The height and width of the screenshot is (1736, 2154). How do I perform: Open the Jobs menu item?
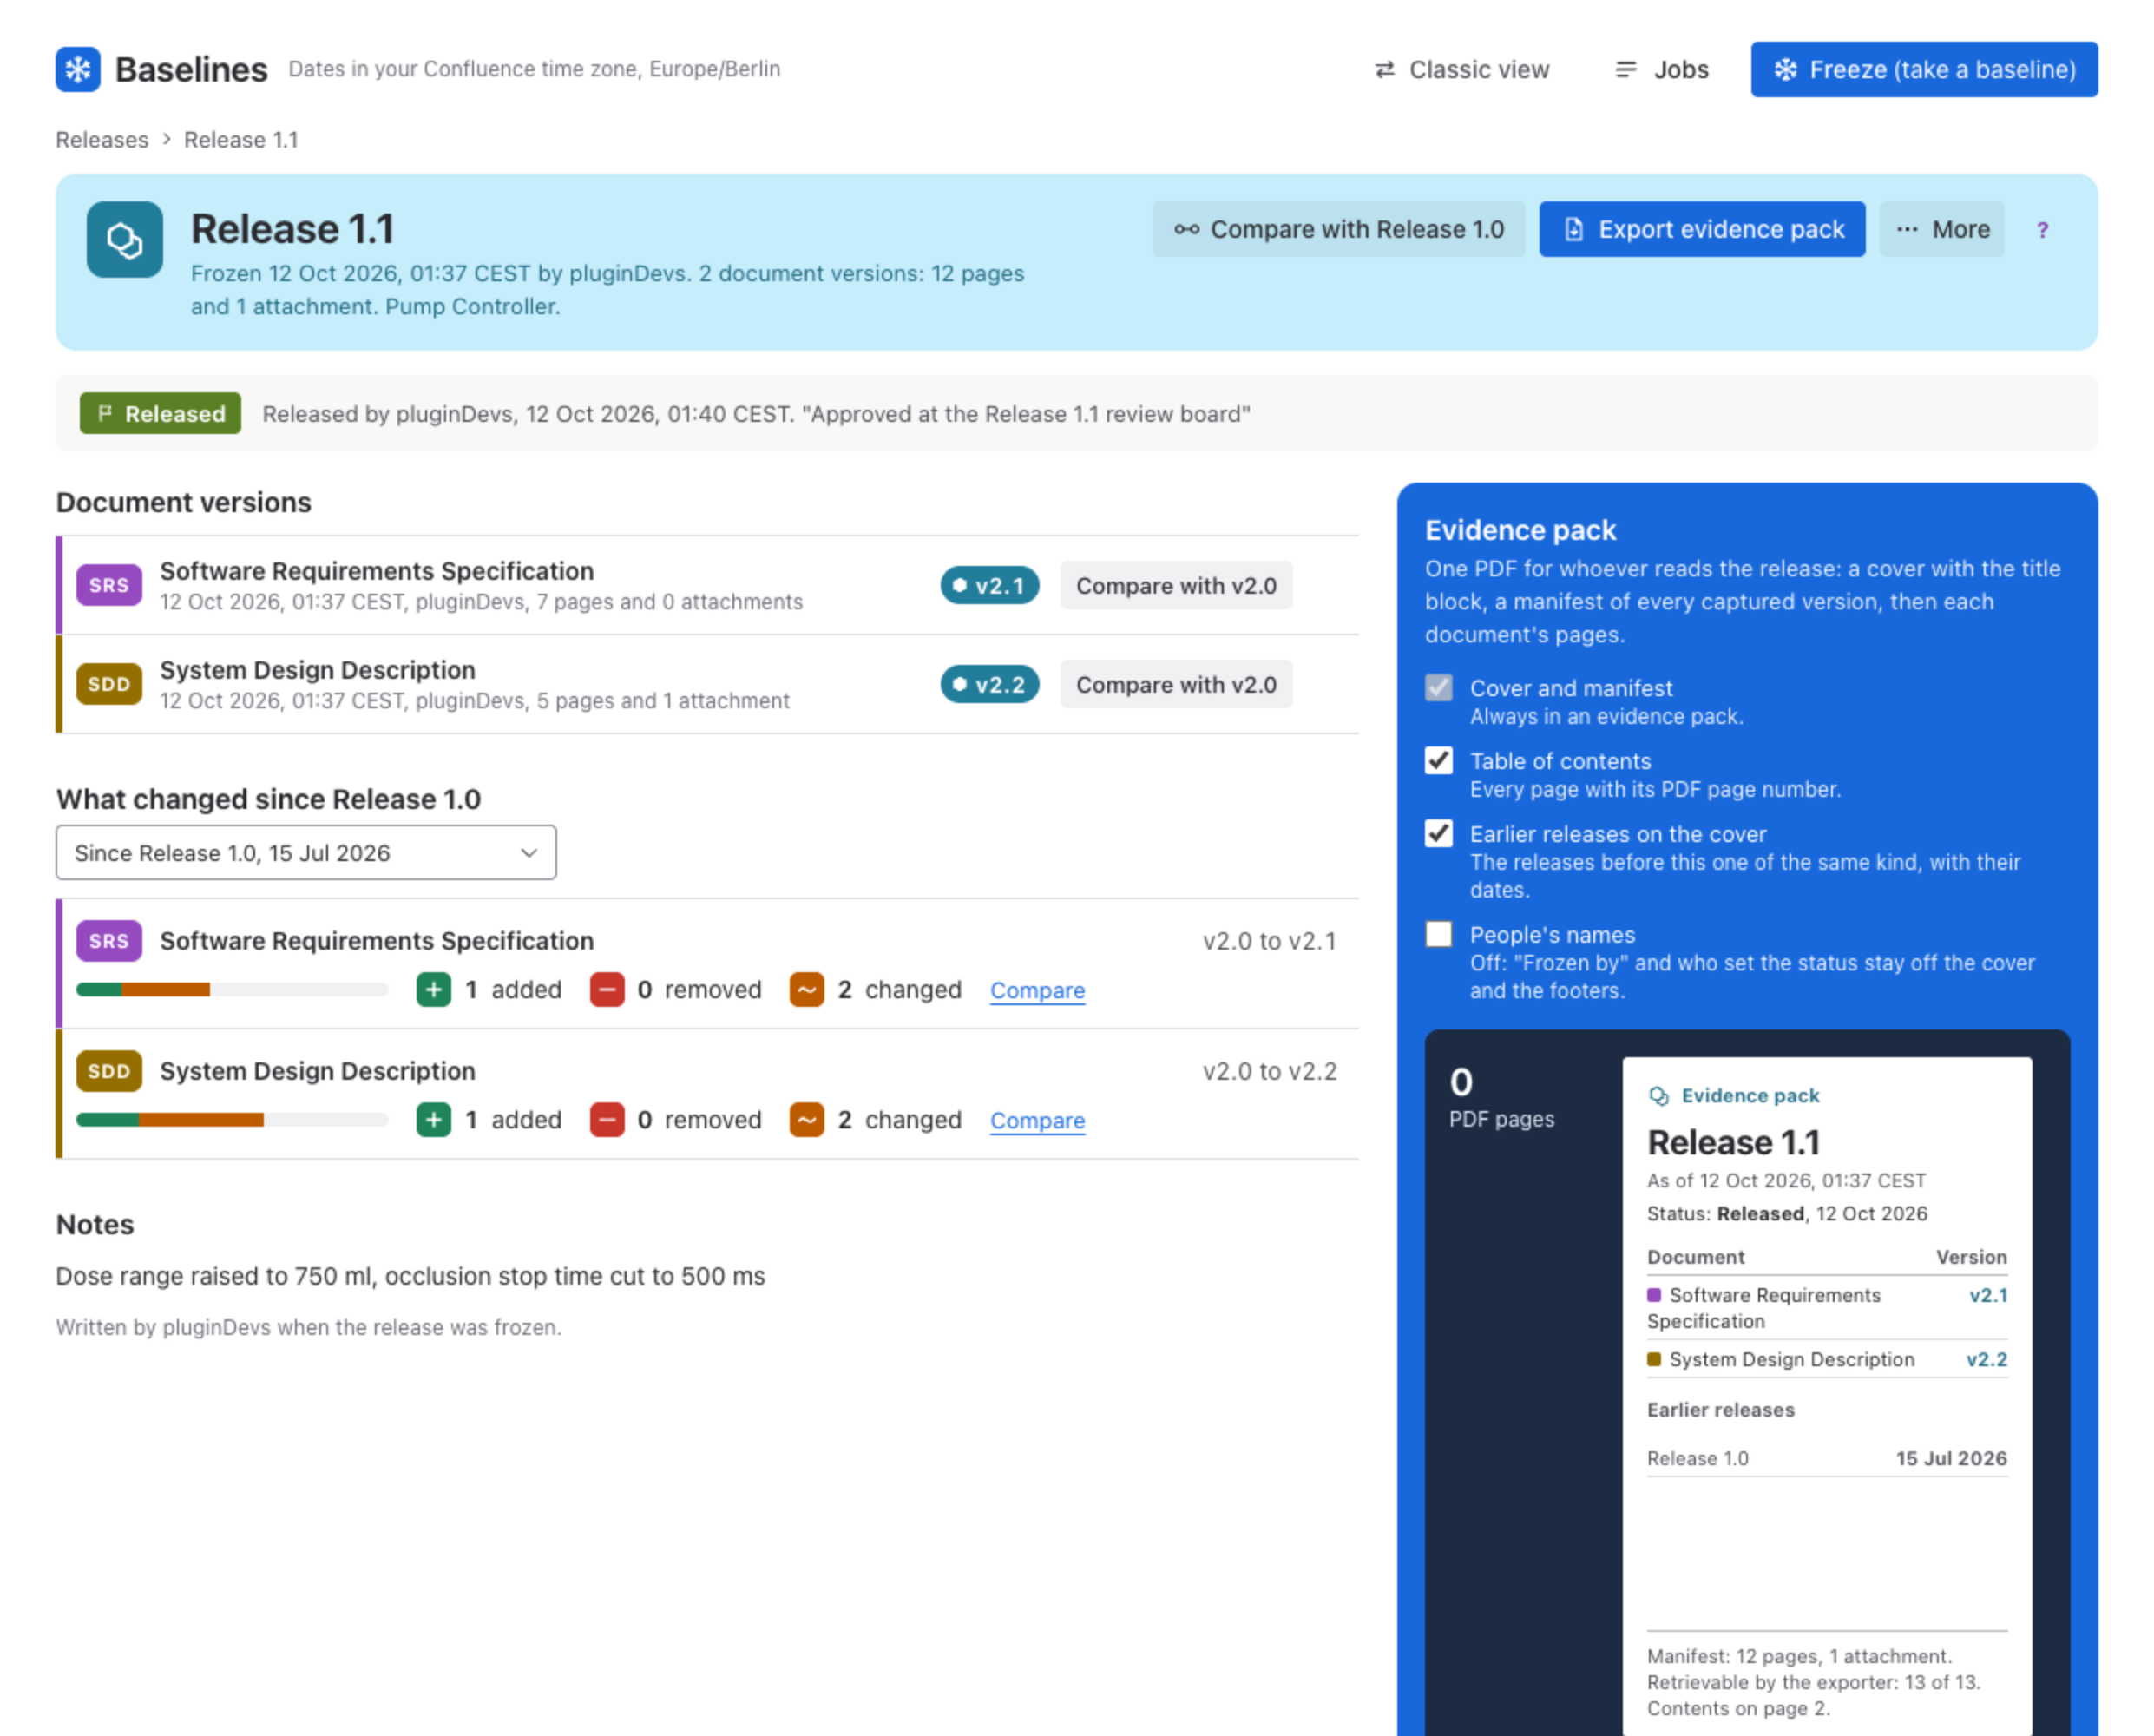(x=1662, y=69)
